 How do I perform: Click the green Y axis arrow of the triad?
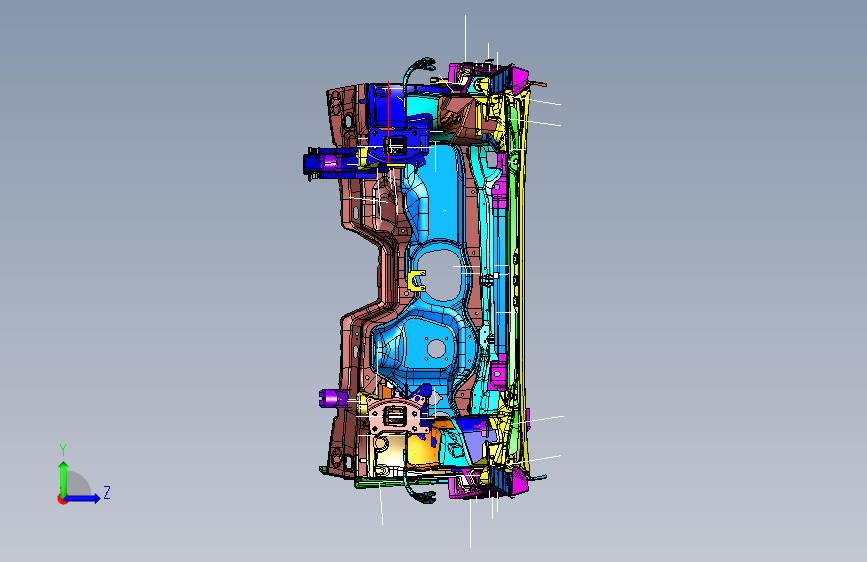tap(64, 478)
